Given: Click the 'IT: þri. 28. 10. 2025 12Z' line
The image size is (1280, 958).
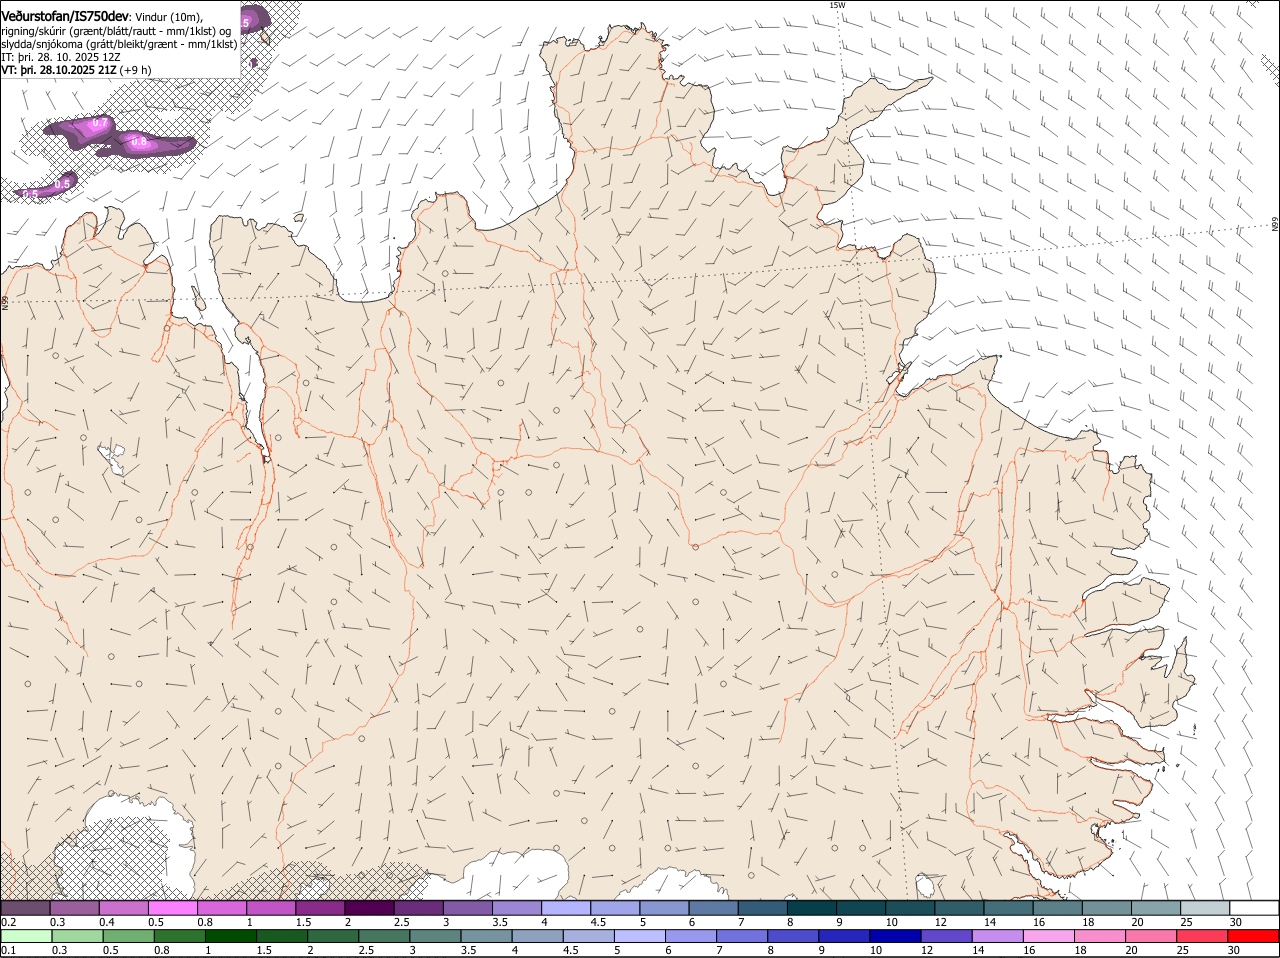Looking at the screenshot, I should pyautogui.click(x=59, y=57).
